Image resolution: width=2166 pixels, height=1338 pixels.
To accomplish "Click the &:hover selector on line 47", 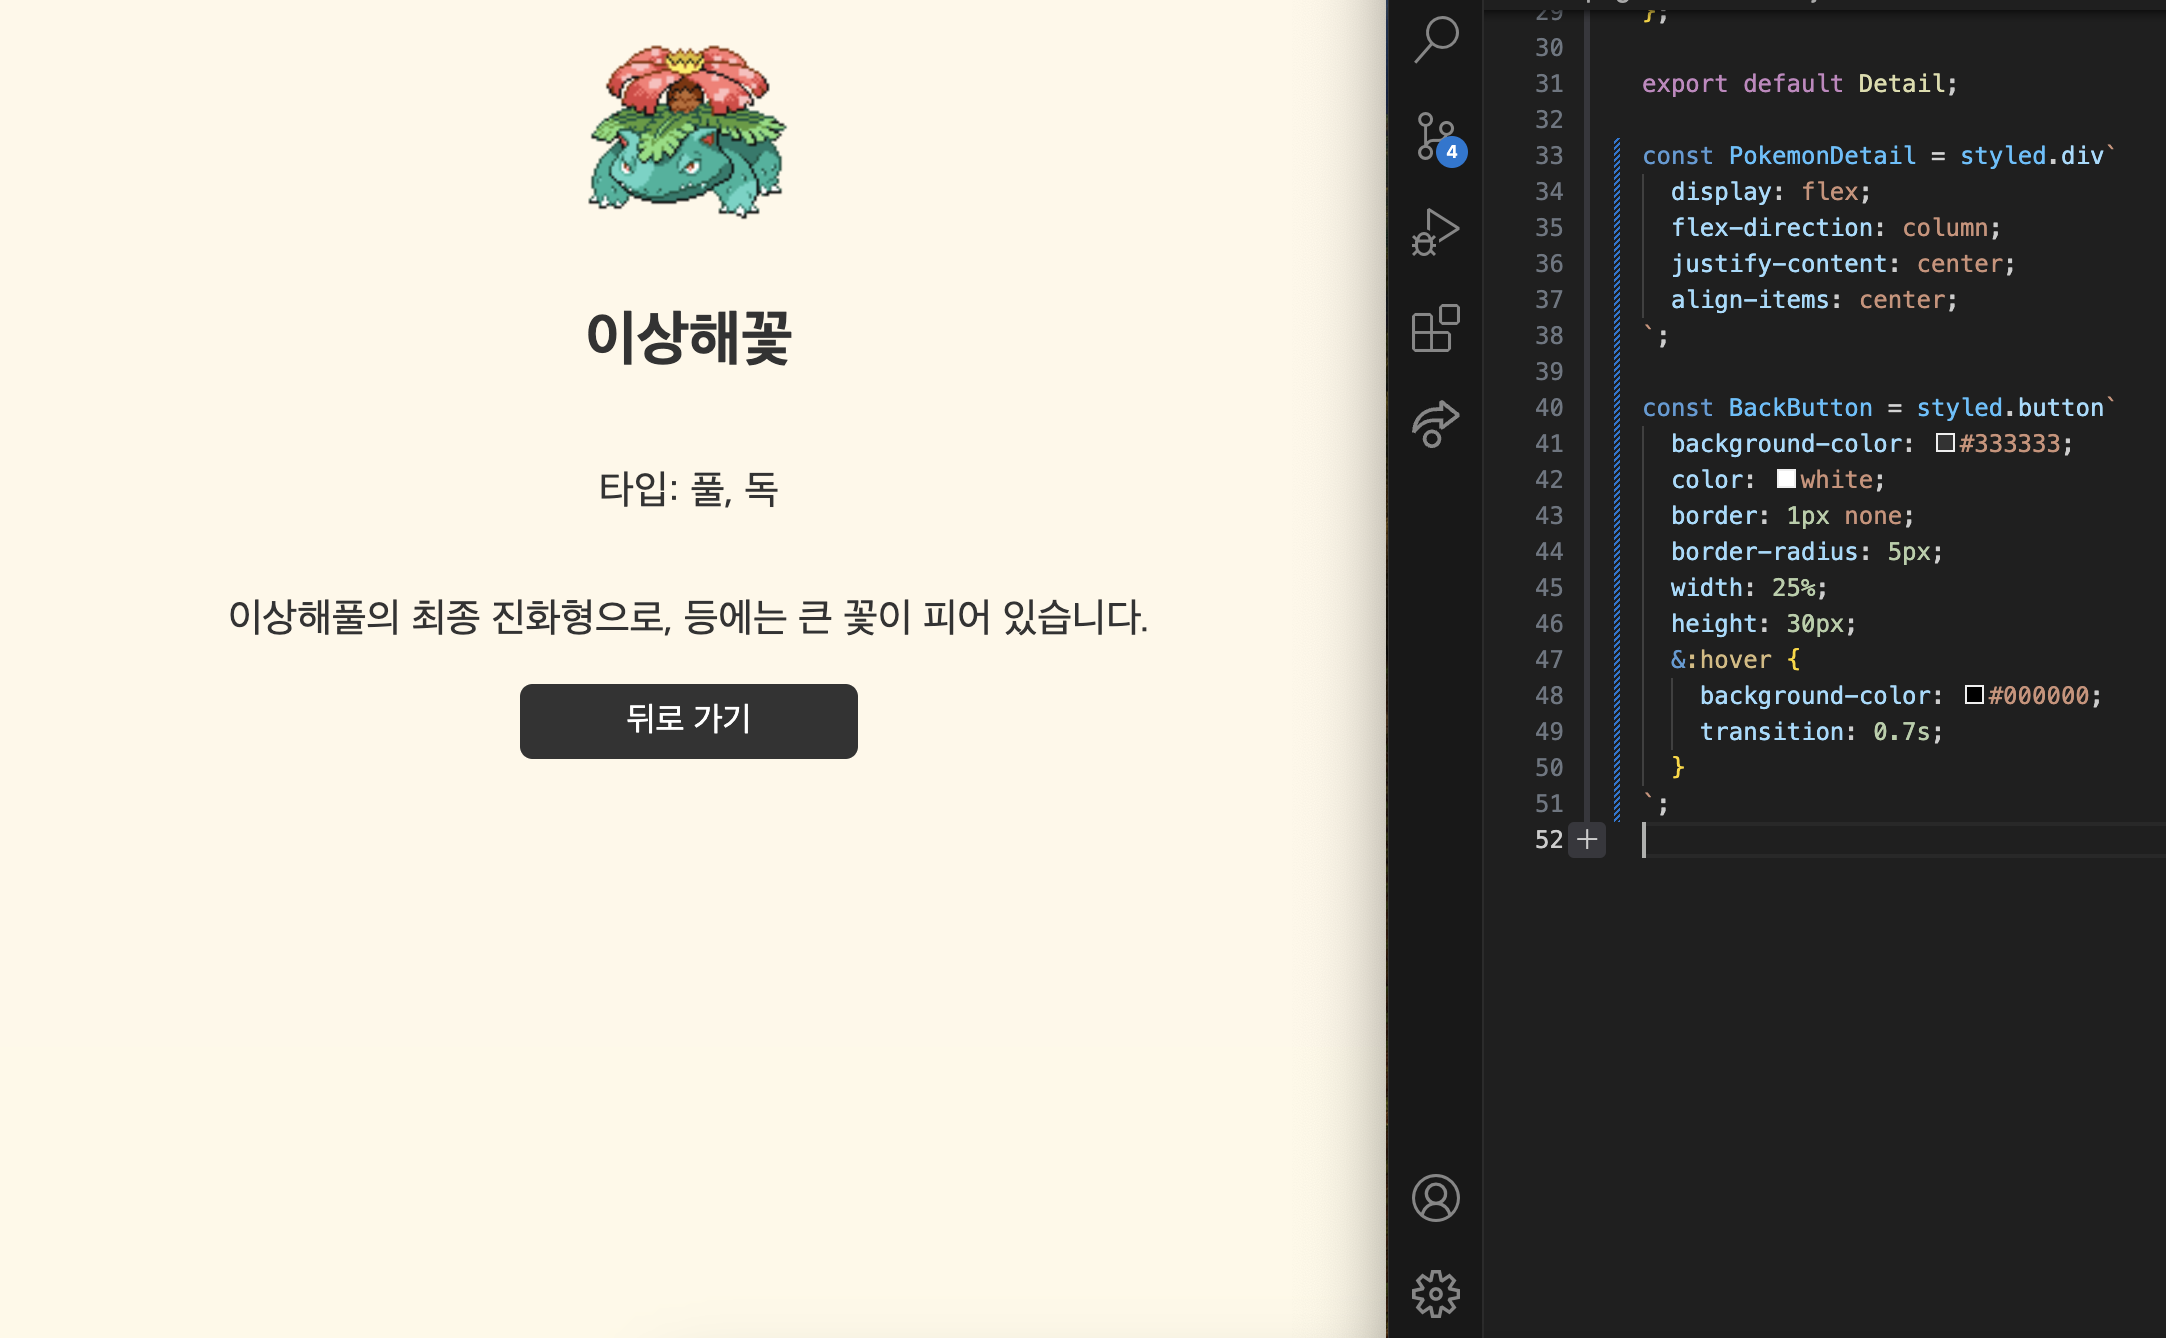I will [x=1720, y=660].
